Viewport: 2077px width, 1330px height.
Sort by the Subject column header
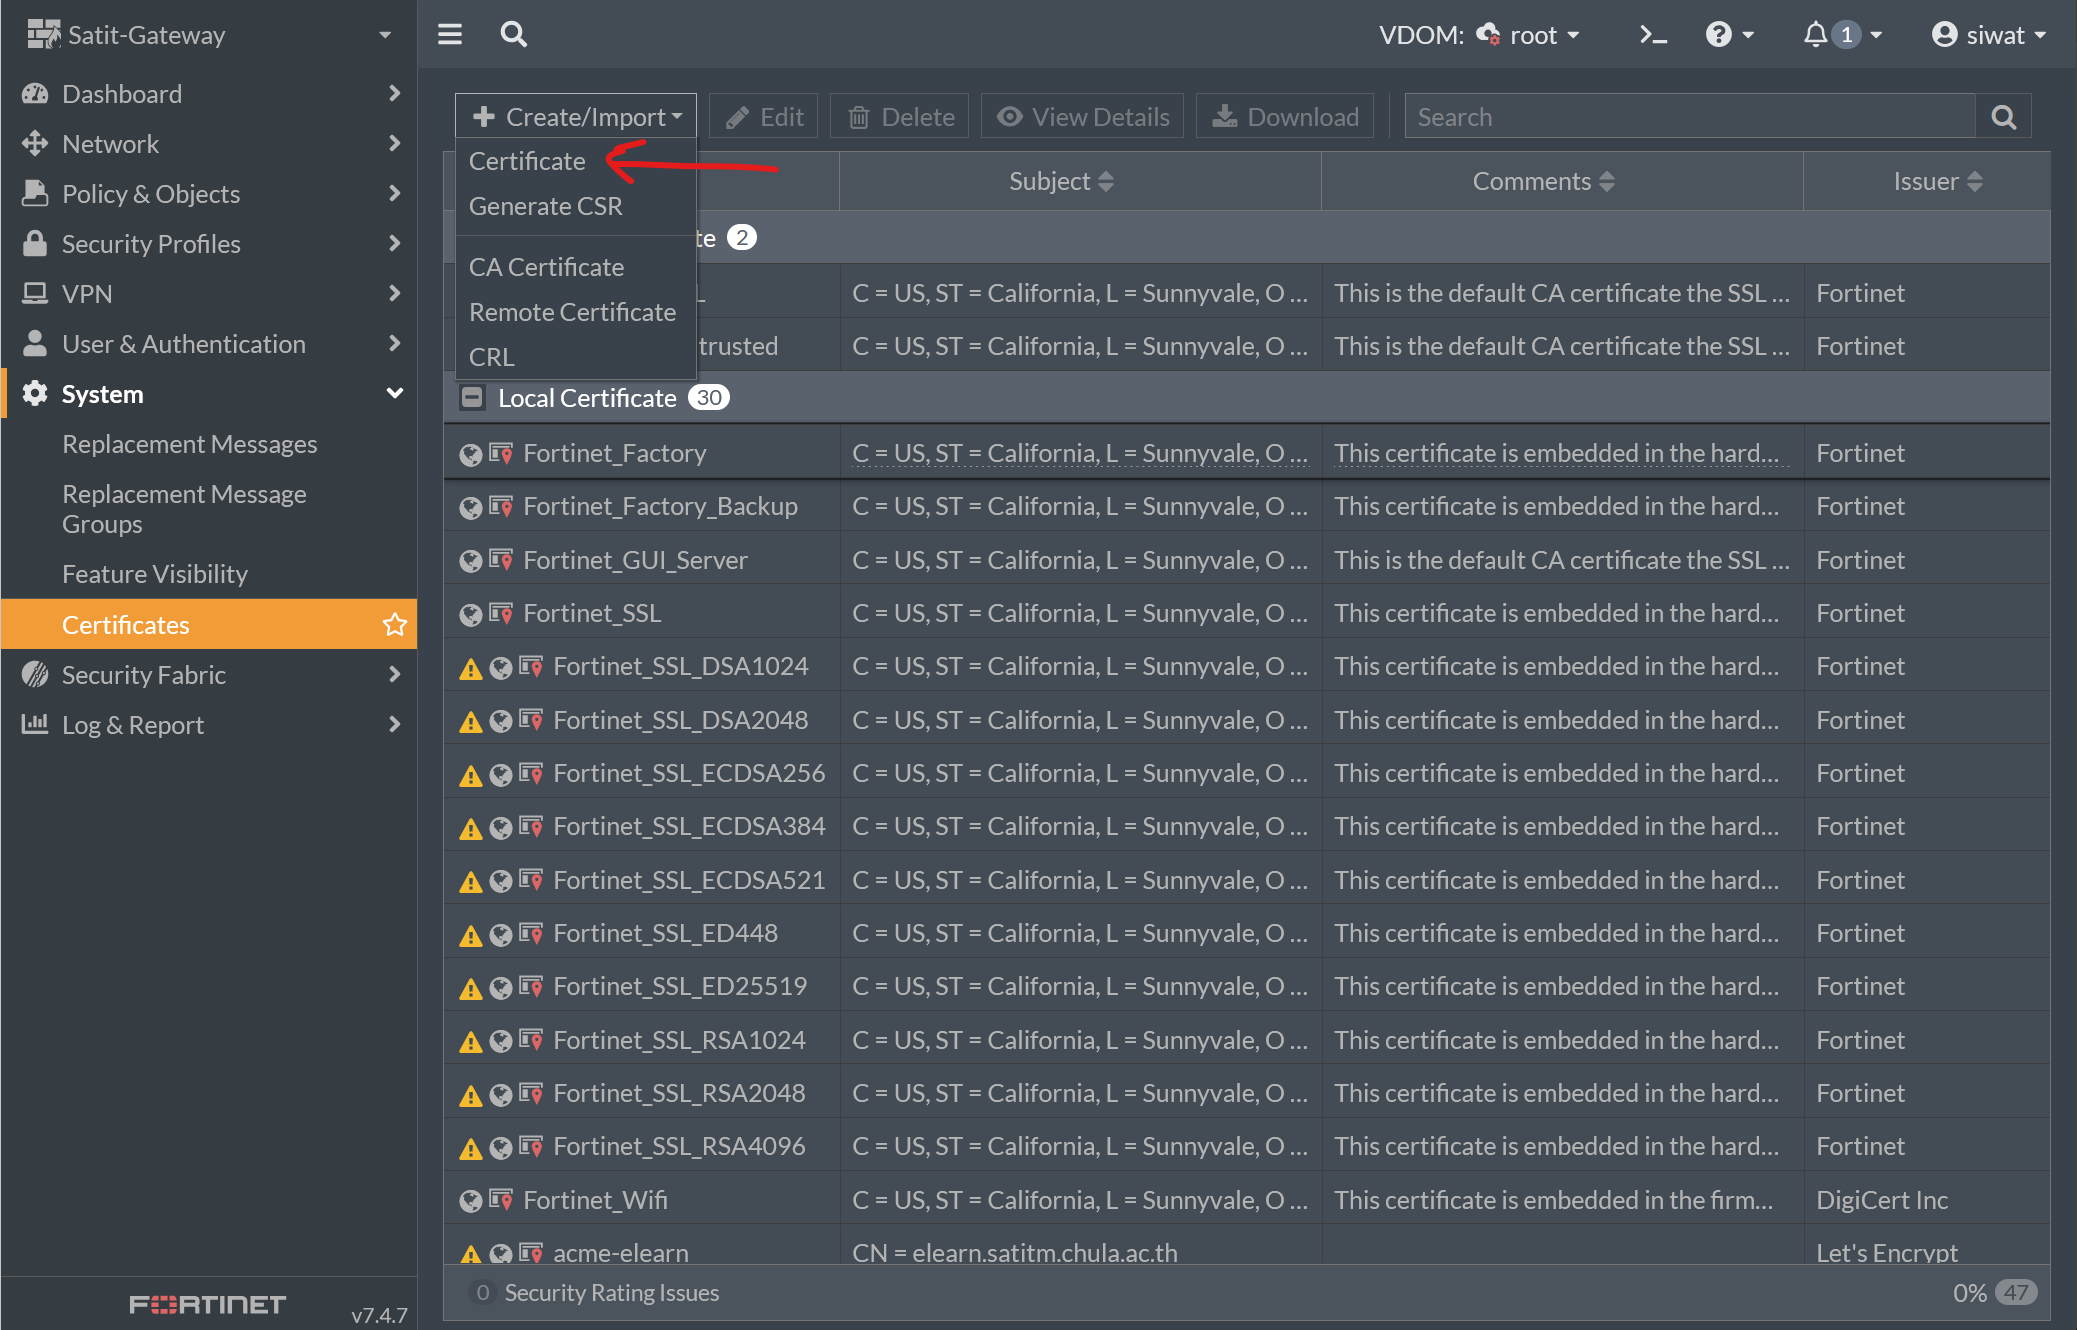[x=1062, y=182]
